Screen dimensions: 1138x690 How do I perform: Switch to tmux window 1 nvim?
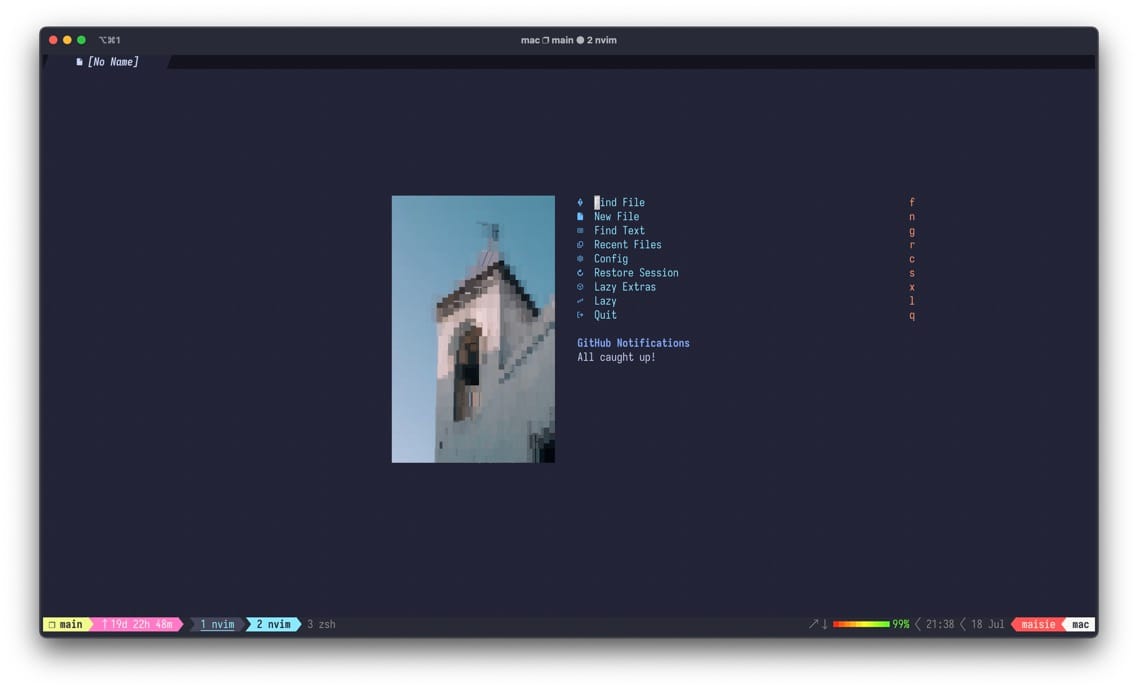click(x=217, y=624)
